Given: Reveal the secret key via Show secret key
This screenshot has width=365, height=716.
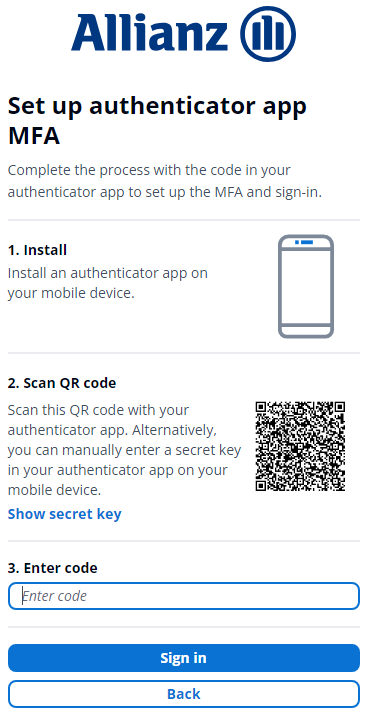Looking at the screenshot, I should coord(64,514).
